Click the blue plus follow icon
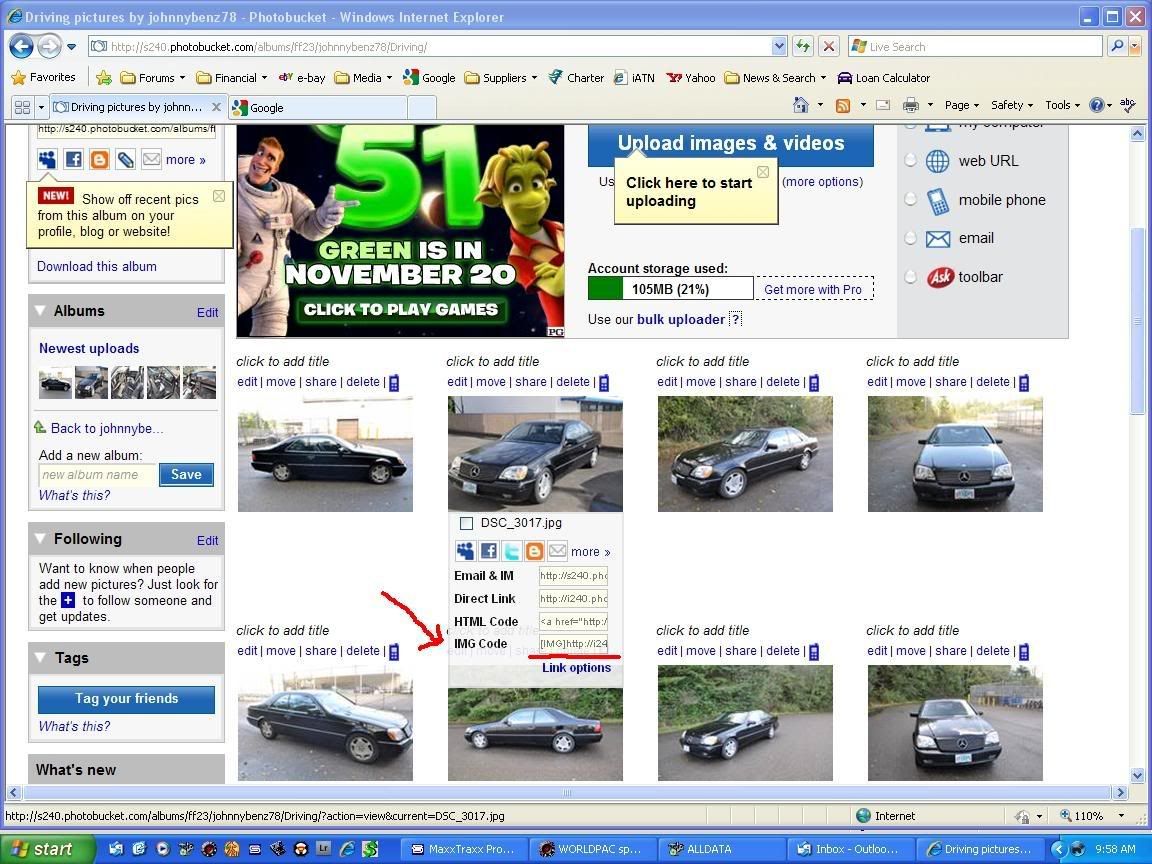 (68, 600)
